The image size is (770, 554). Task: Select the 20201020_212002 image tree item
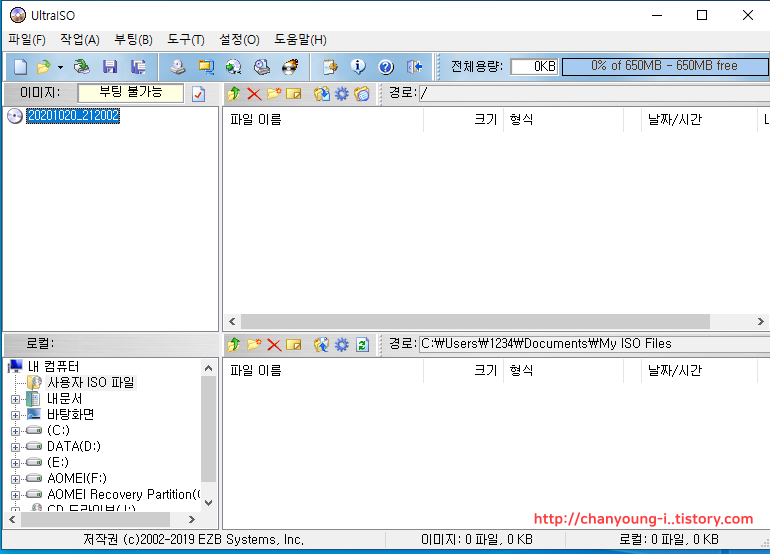click(73, 115)
